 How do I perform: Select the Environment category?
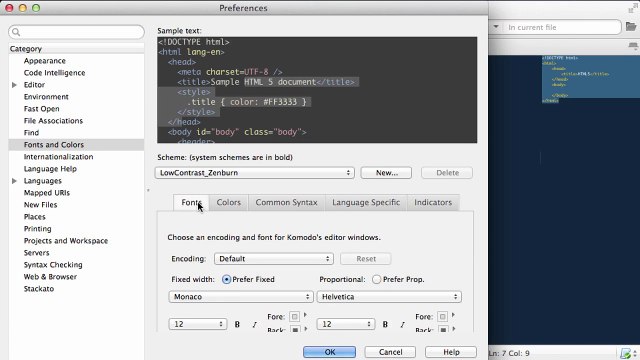(46, 97)
